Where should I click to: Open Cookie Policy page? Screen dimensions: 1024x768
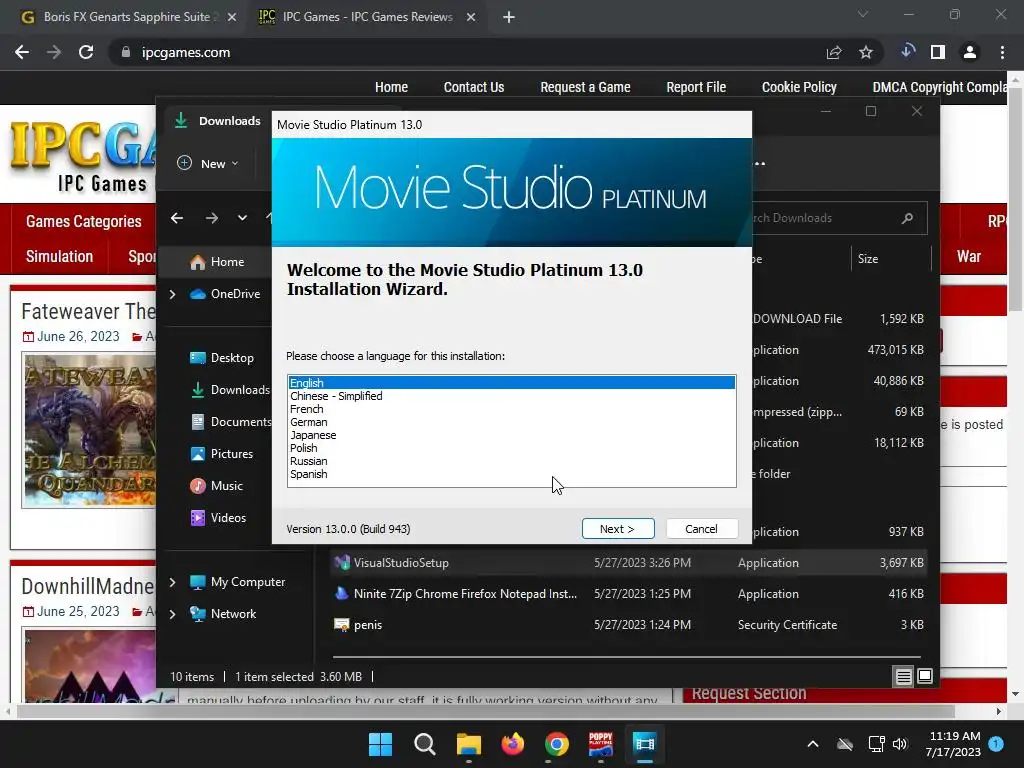pyautogui.click(x=799, y=87)
